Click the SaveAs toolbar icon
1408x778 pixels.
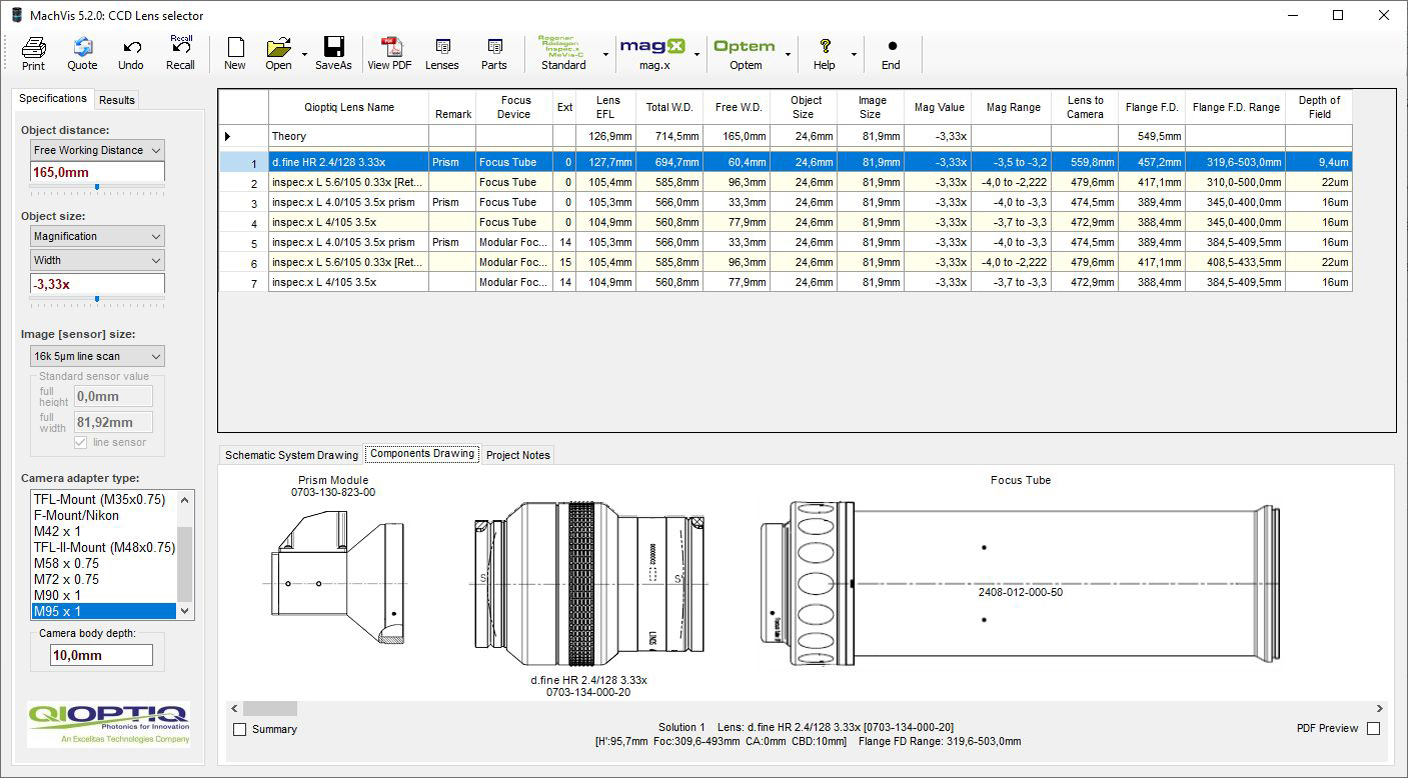[333, 53]
